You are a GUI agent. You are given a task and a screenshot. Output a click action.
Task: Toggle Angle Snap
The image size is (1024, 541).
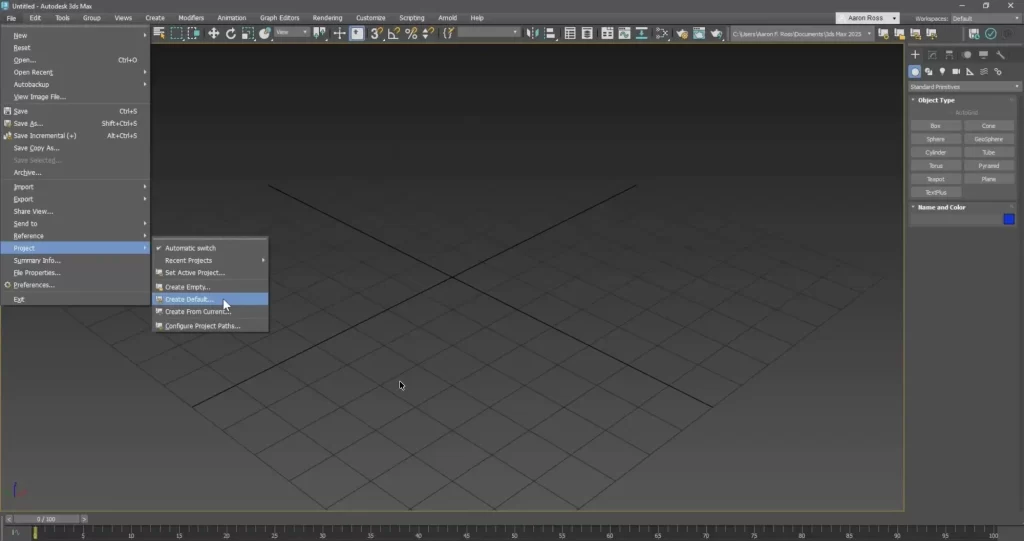[x=393, y=33]
